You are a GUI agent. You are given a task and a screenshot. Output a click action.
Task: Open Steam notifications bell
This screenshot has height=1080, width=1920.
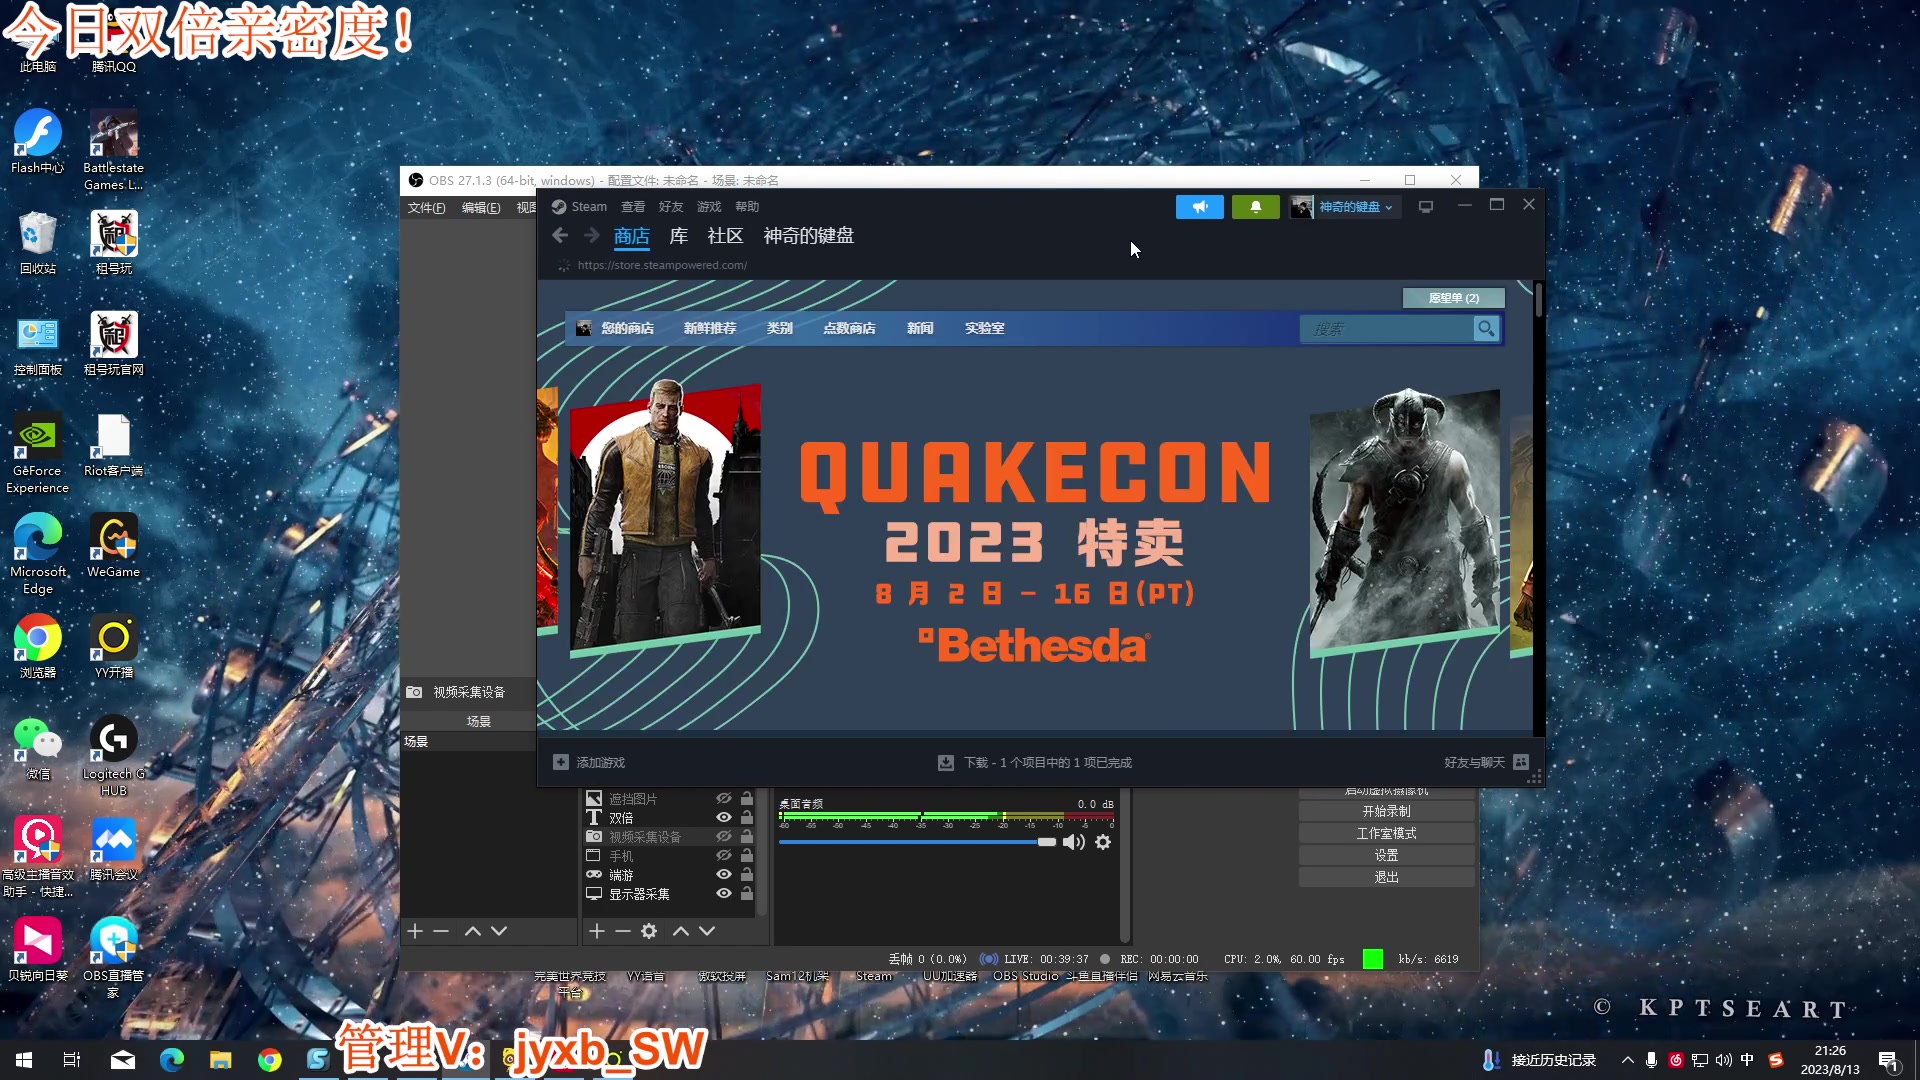tap(1255, 207)
